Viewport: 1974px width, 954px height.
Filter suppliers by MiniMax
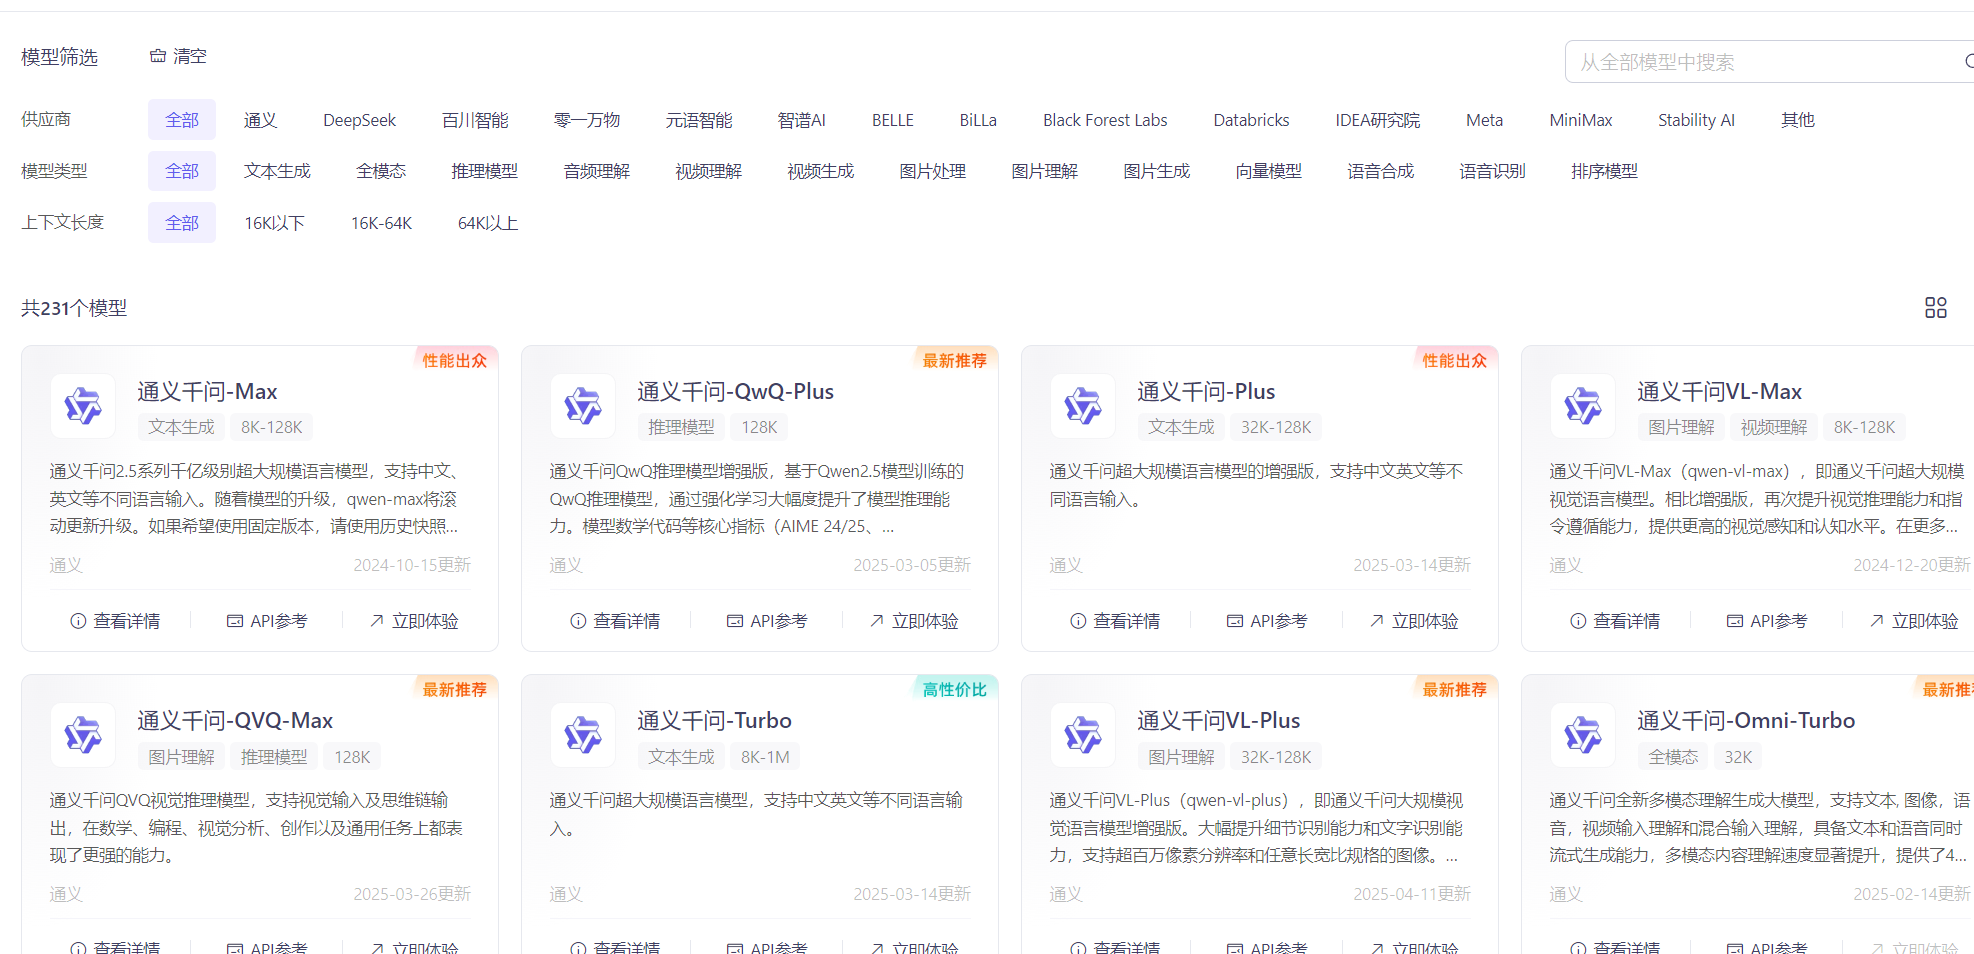click(x=1581, y=120)
